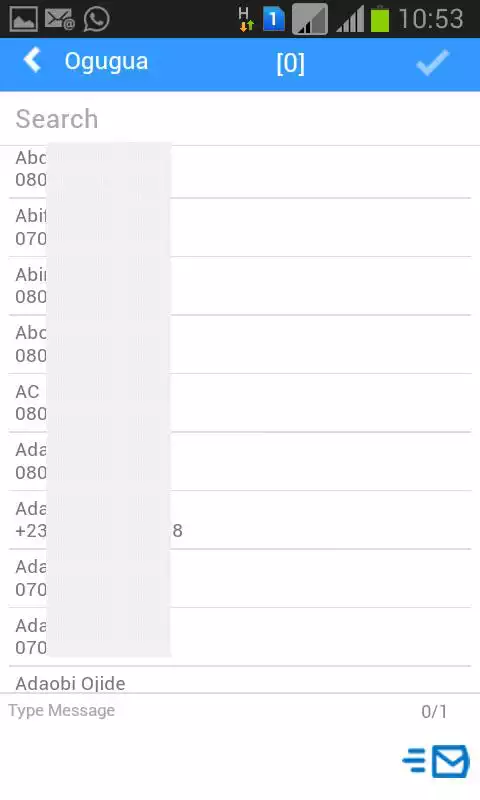
Task: Select the Adaobi Ojide contact
Action: tap(240, 681)
